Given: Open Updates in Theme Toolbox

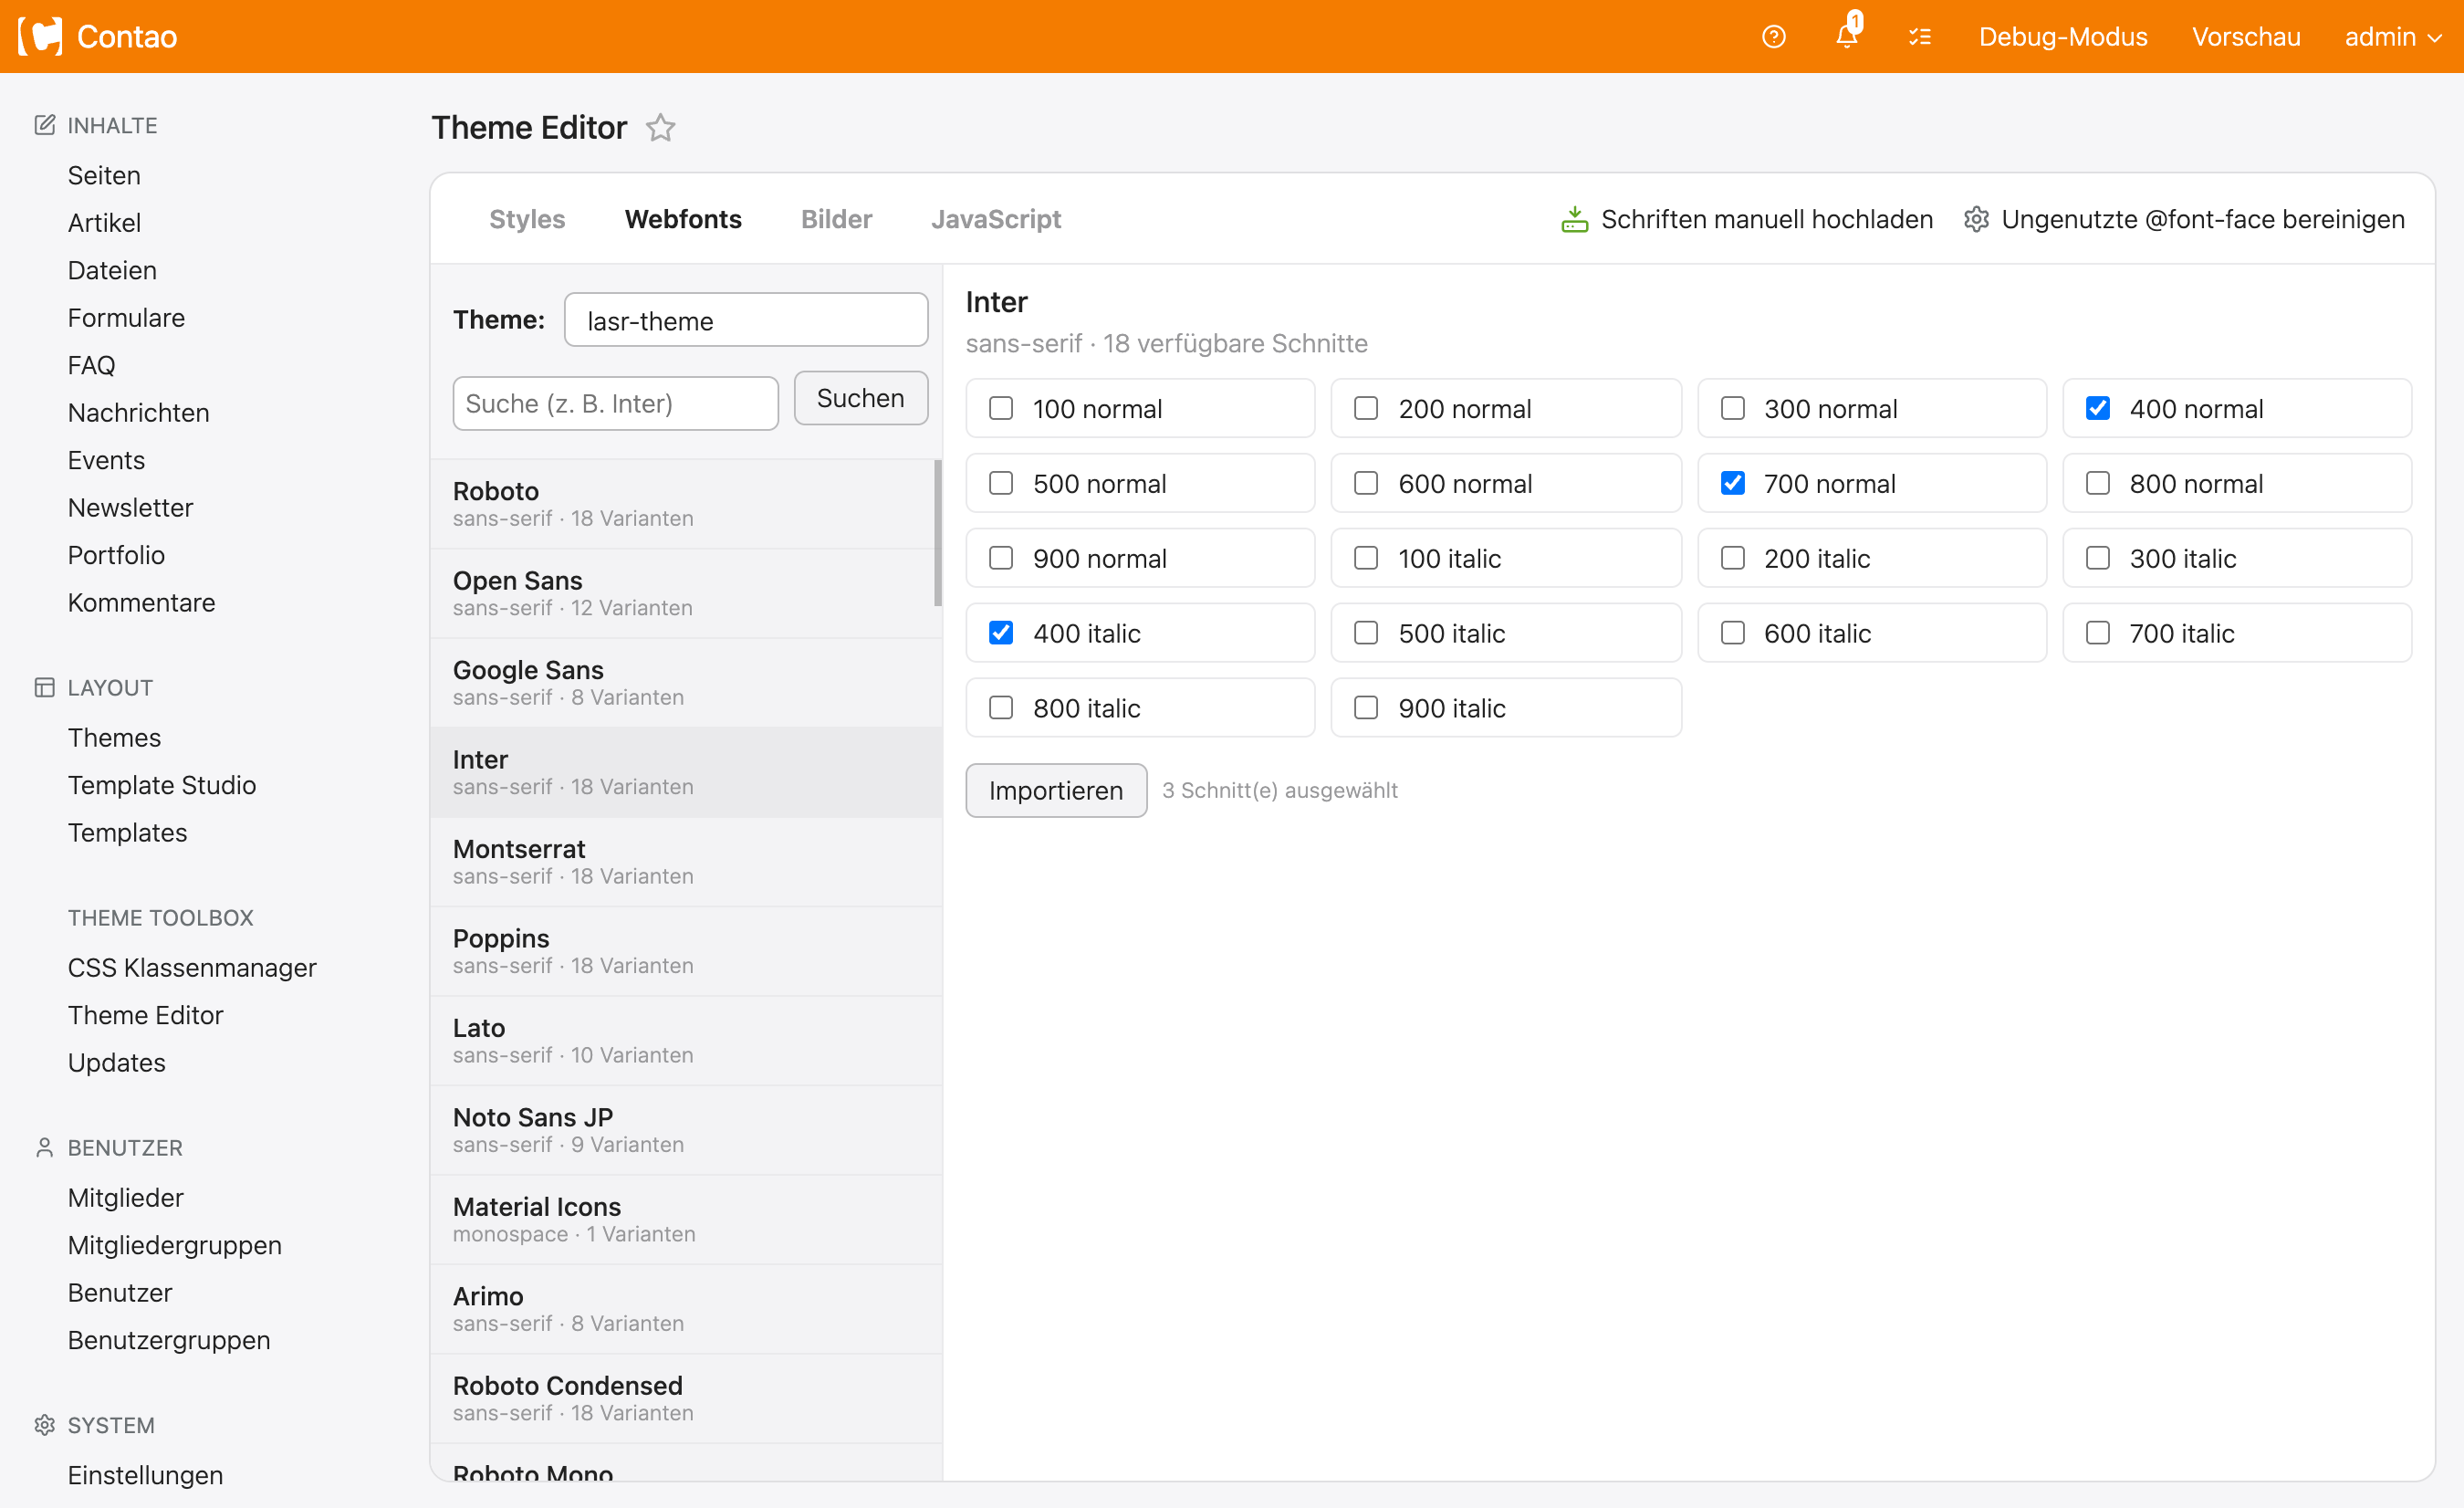Looking at the screenshot, I should tap(117, 1062).
